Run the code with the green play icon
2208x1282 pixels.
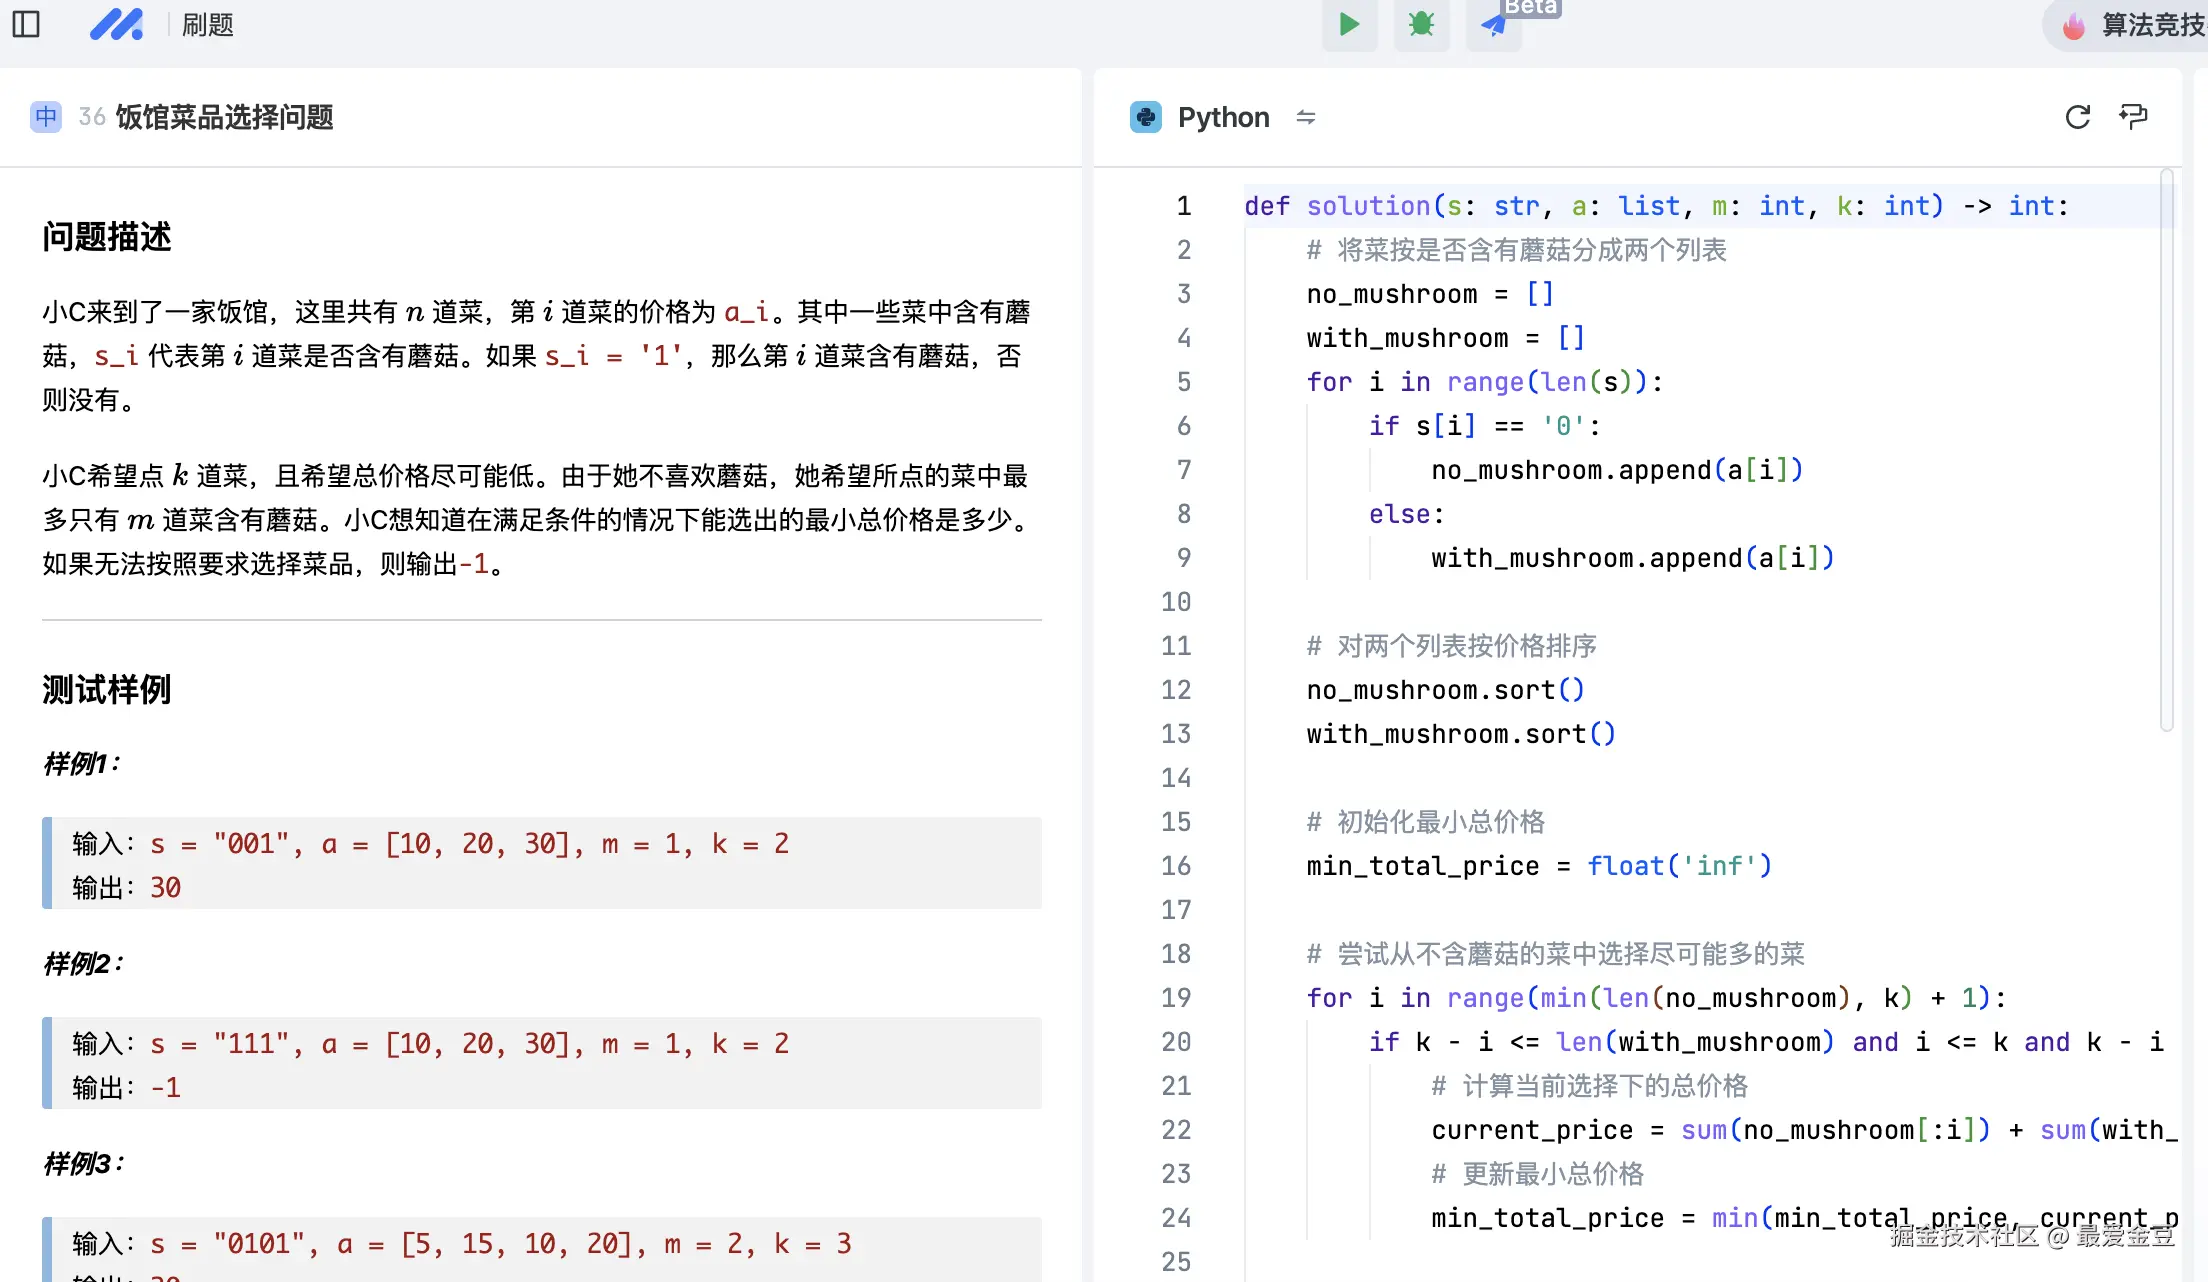pos(1349,25)
